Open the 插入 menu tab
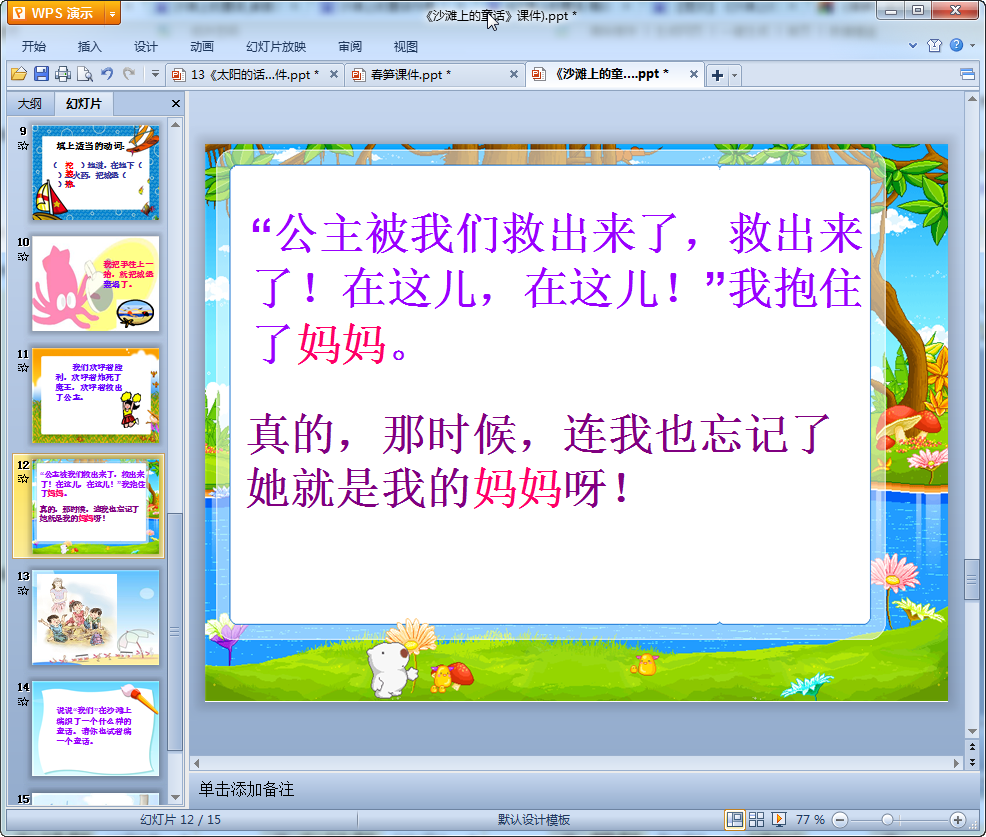Image resolution: width=986 pixels, height=837 pixels. click(89, 47)
